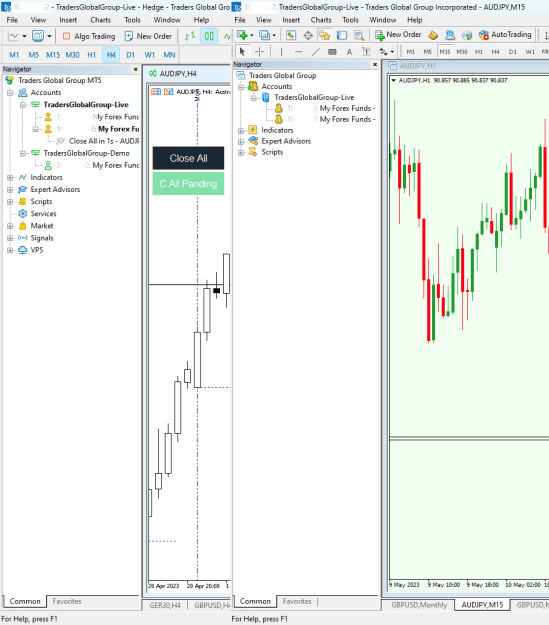Open the Charts menu in MT5

[100, 20]
